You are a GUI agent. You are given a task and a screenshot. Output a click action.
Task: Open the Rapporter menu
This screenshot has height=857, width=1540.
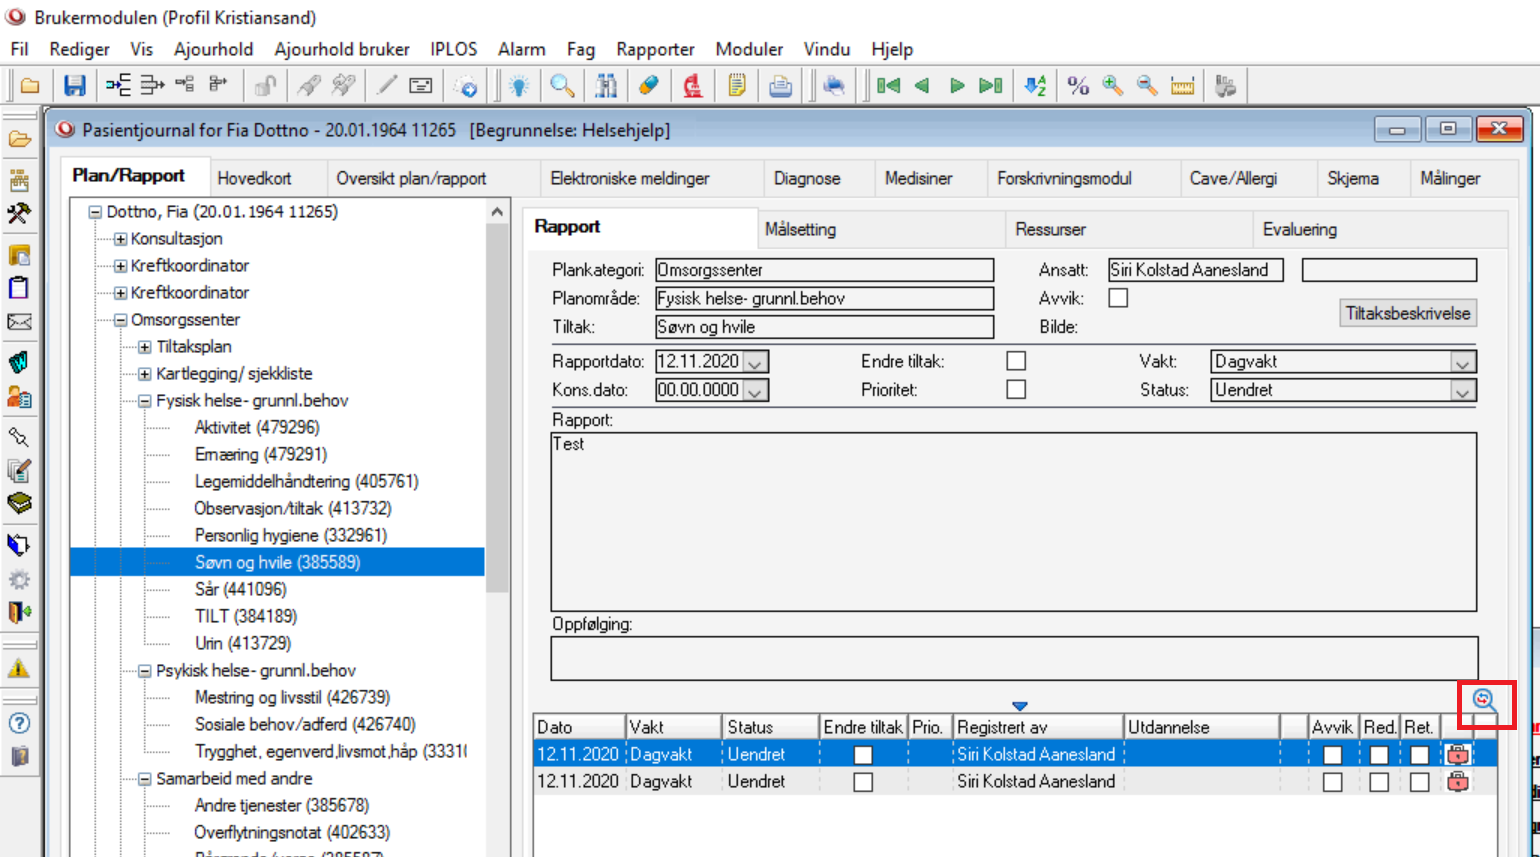pyautogui.click(x=655, y=49)
